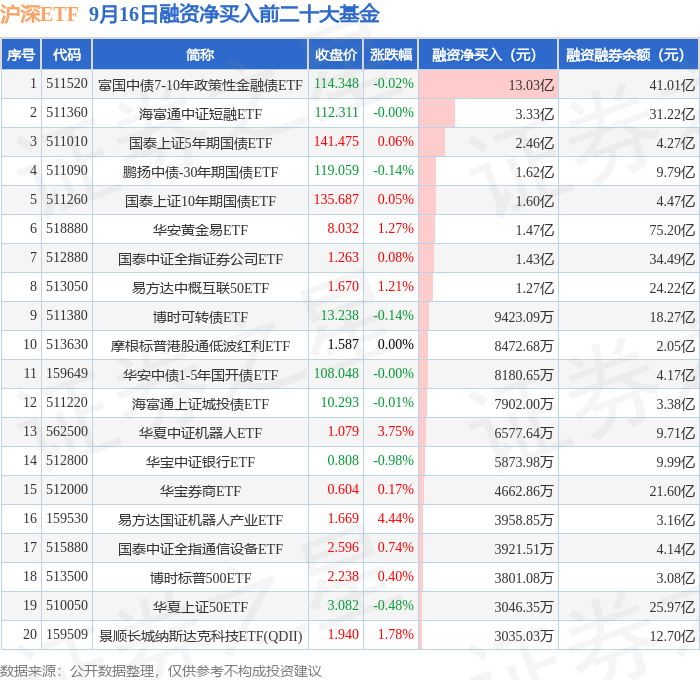Click fund code 512880
700x680 pixels.
click(x=67, y=258)
